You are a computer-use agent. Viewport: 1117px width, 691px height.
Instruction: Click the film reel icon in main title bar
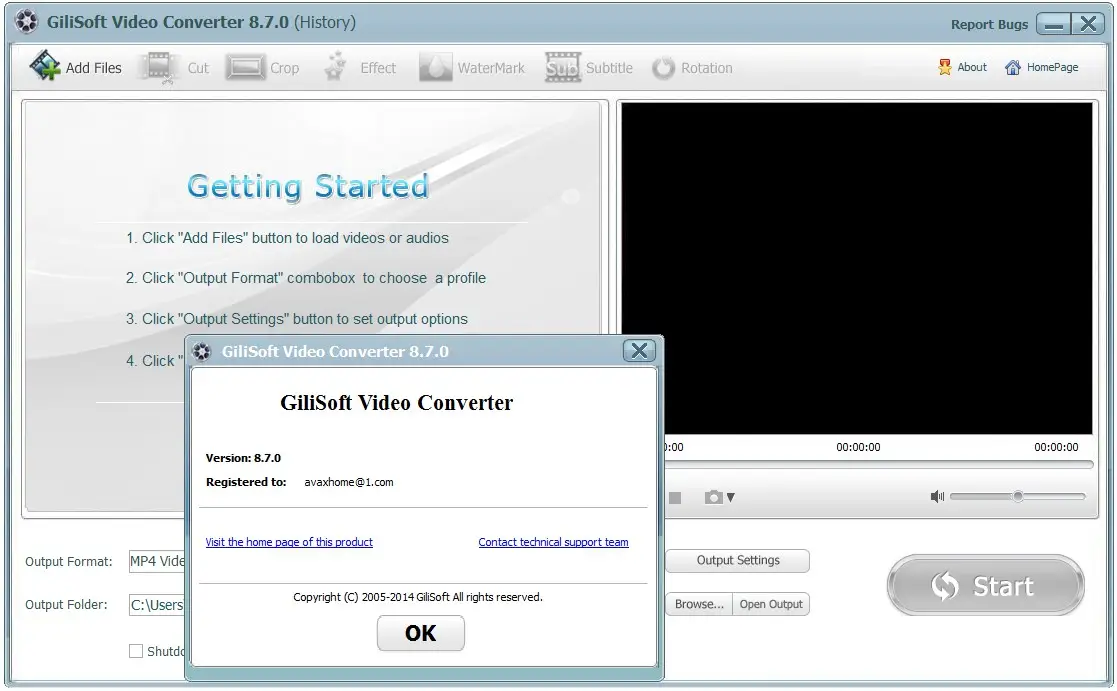click(26, 22)
